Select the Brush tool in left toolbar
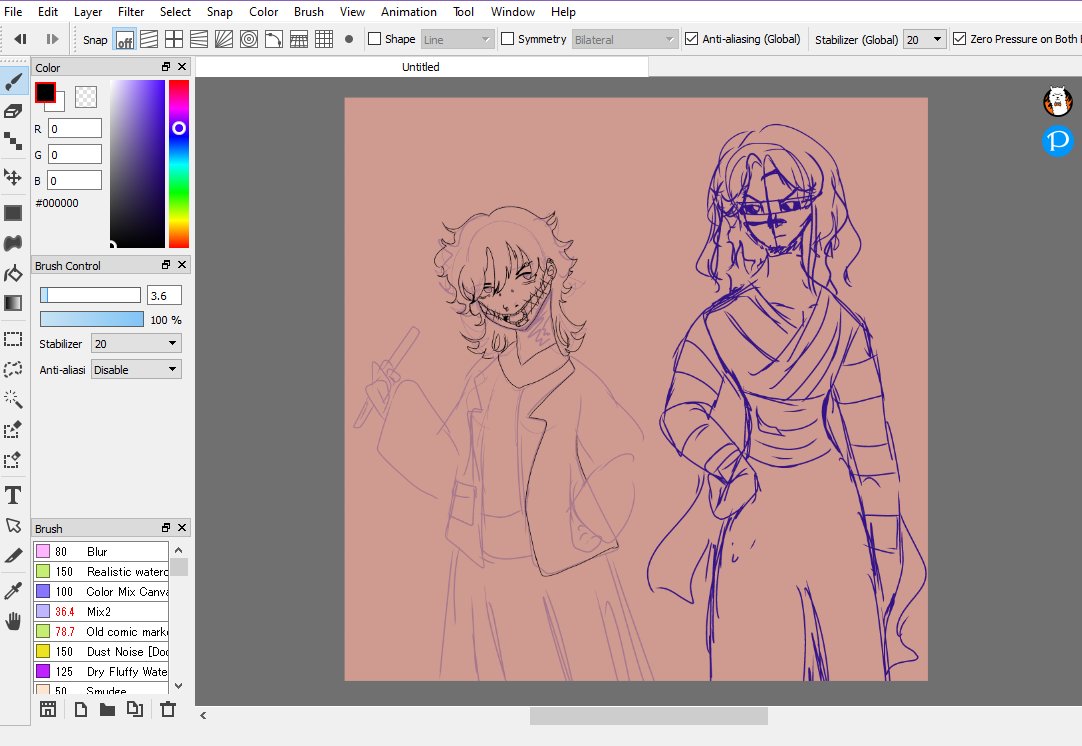Viewport: 1082px width, 746px height. (x=14, y=81)
